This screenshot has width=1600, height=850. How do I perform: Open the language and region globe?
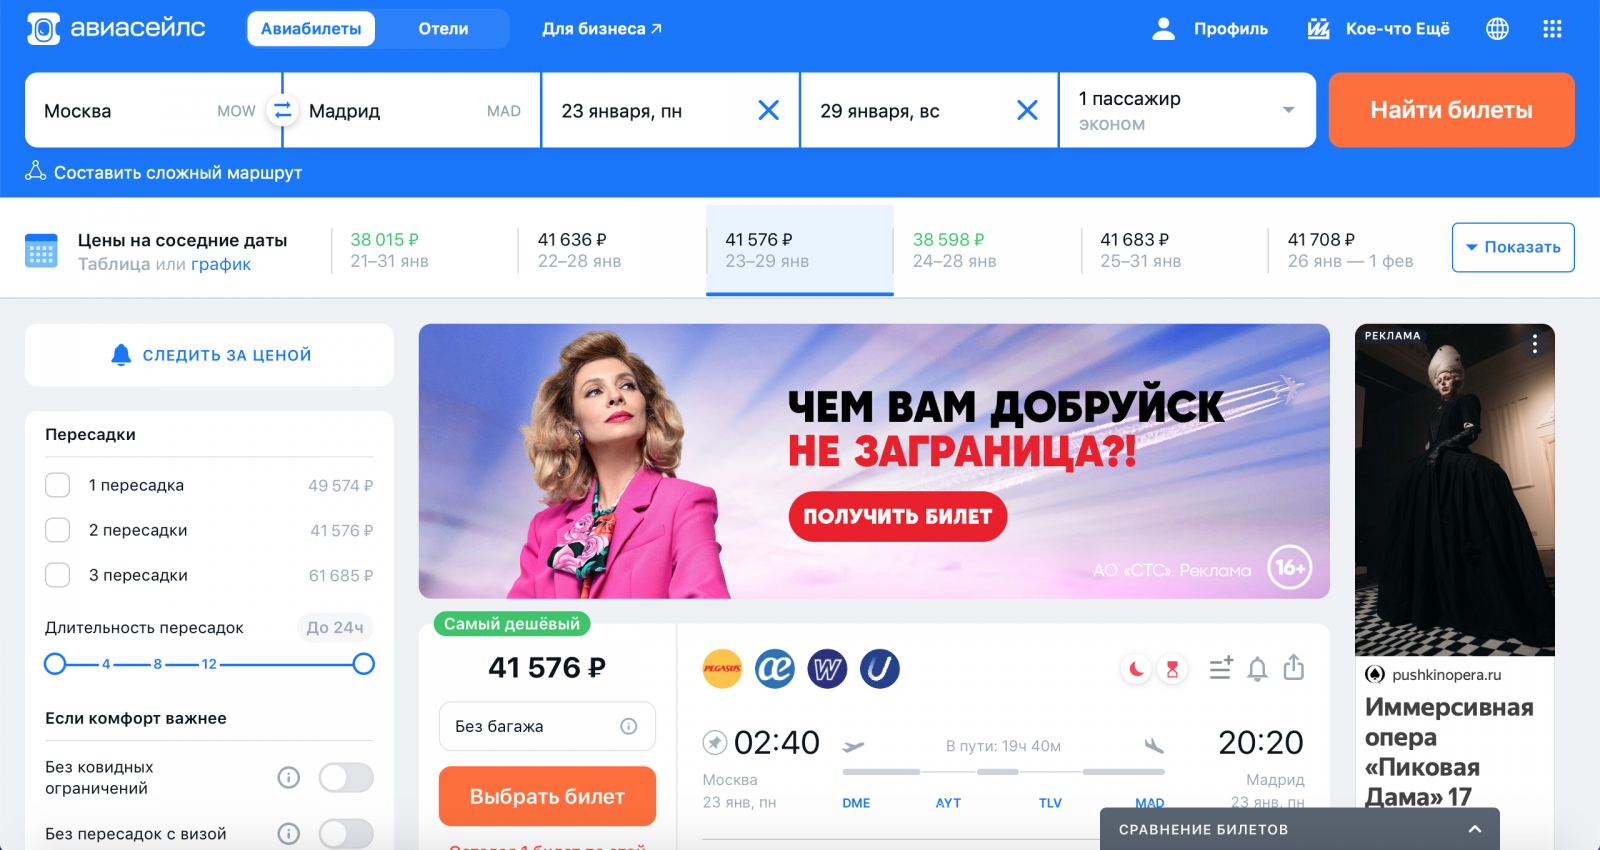pyautogui.click(x=1497, y=29)
